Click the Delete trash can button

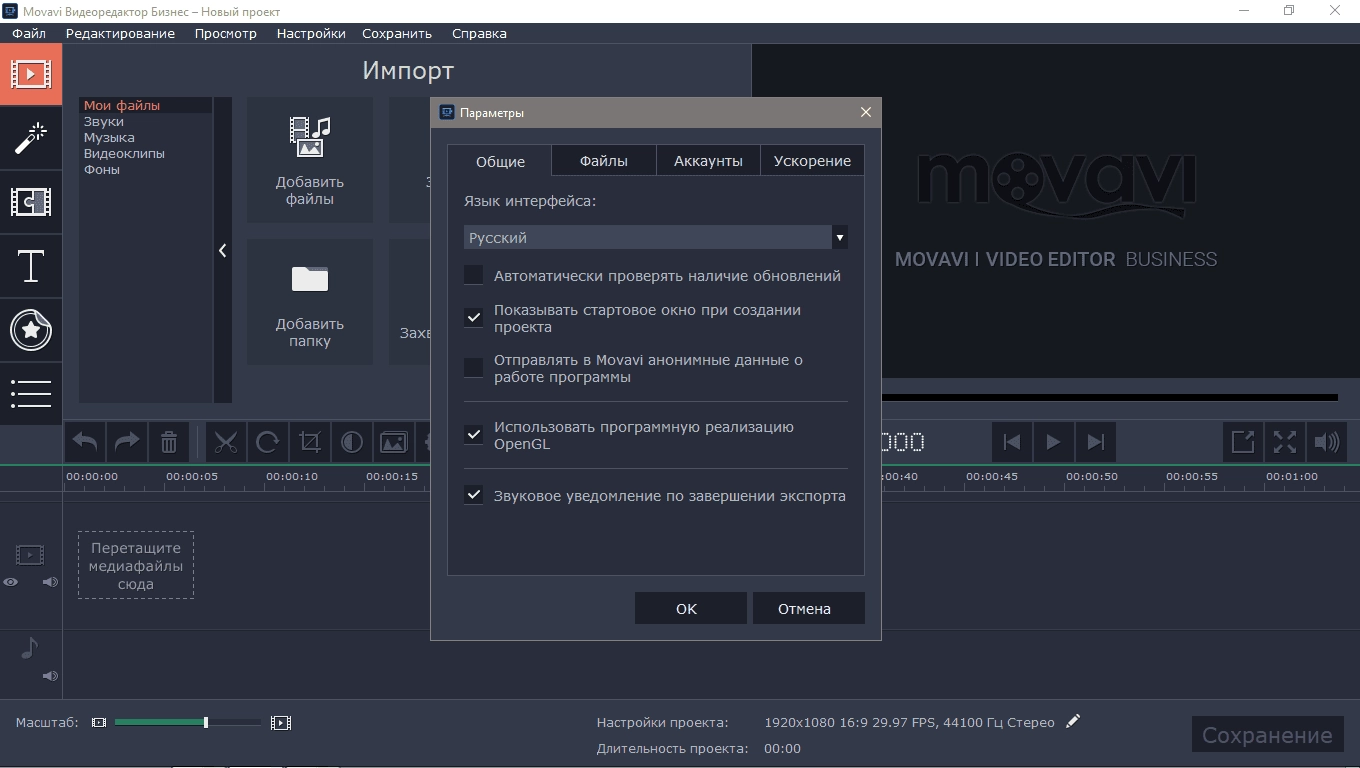coord(169,442)
